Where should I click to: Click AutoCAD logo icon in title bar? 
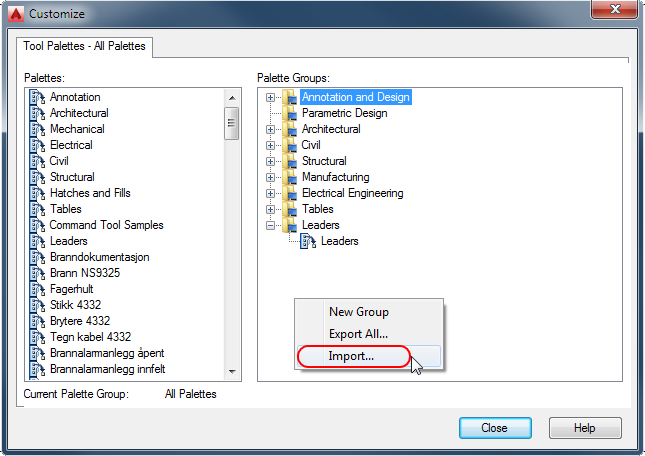click(15, 13)
